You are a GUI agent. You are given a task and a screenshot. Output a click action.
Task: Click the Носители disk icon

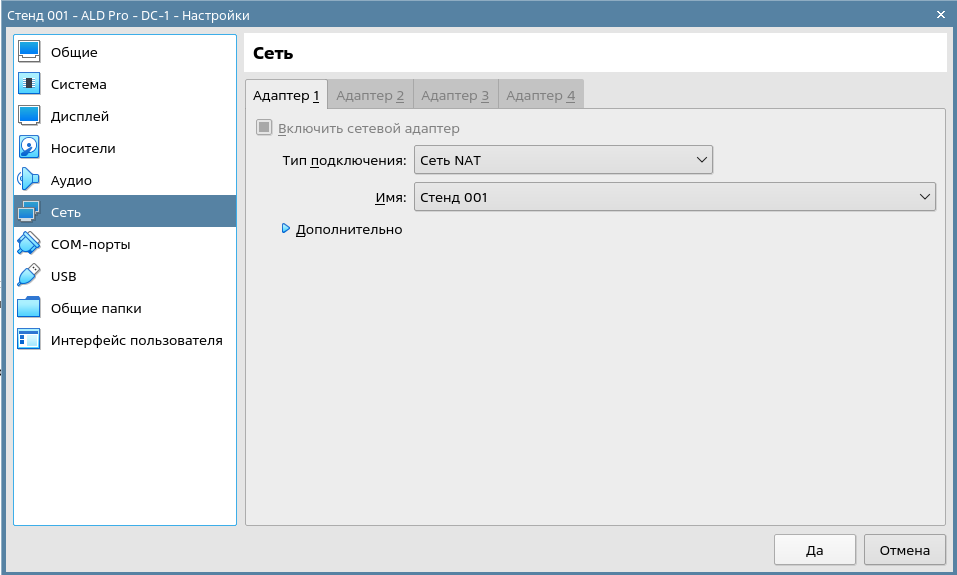29,148
